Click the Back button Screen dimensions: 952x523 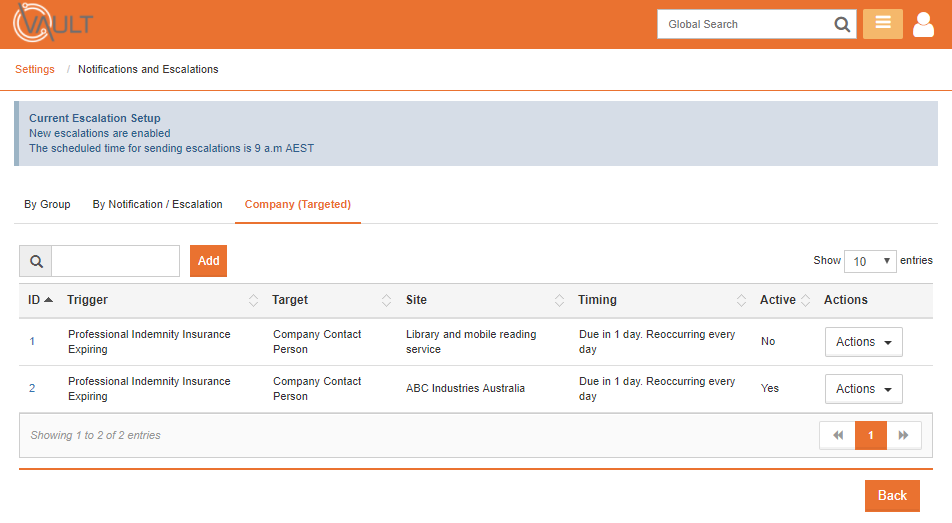pos(892,496)
